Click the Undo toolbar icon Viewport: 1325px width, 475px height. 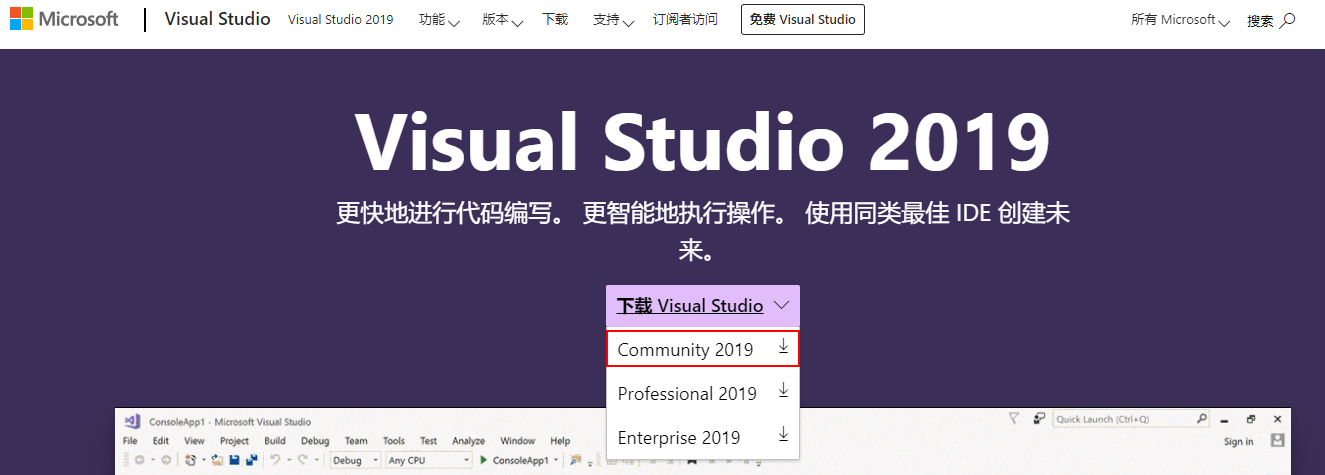click(275, 460)
